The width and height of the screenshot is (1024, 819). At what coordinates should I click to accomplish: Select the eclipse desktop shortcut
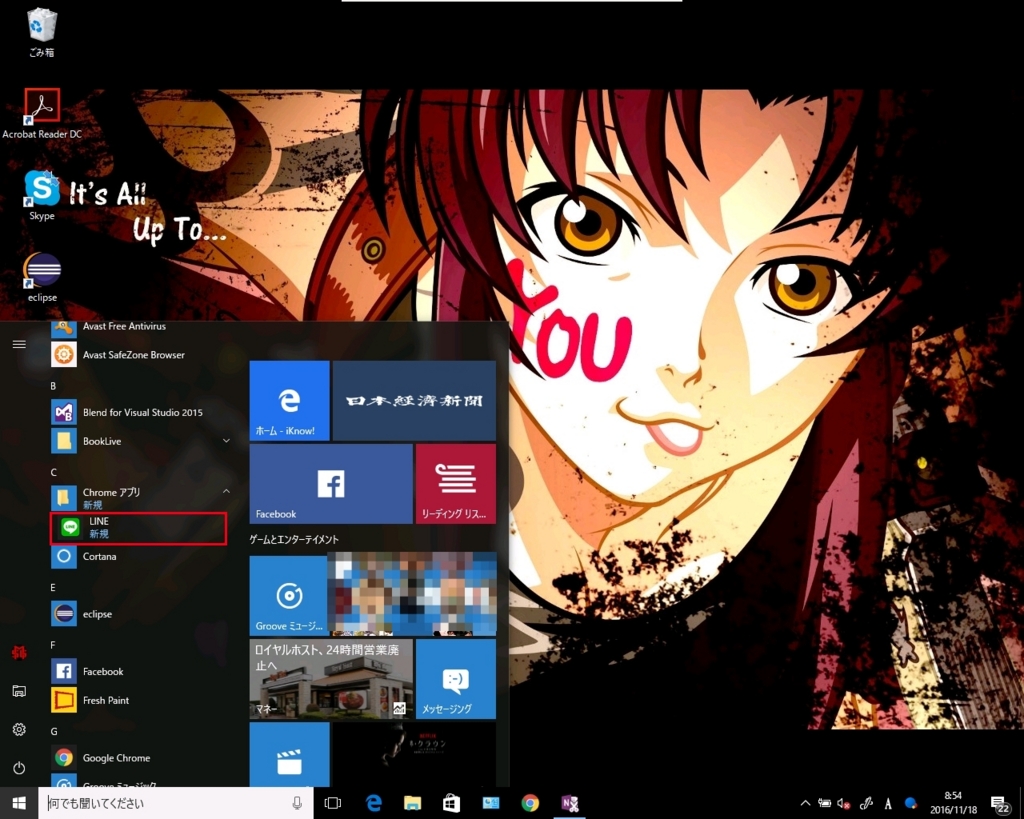tap(42, 277)
